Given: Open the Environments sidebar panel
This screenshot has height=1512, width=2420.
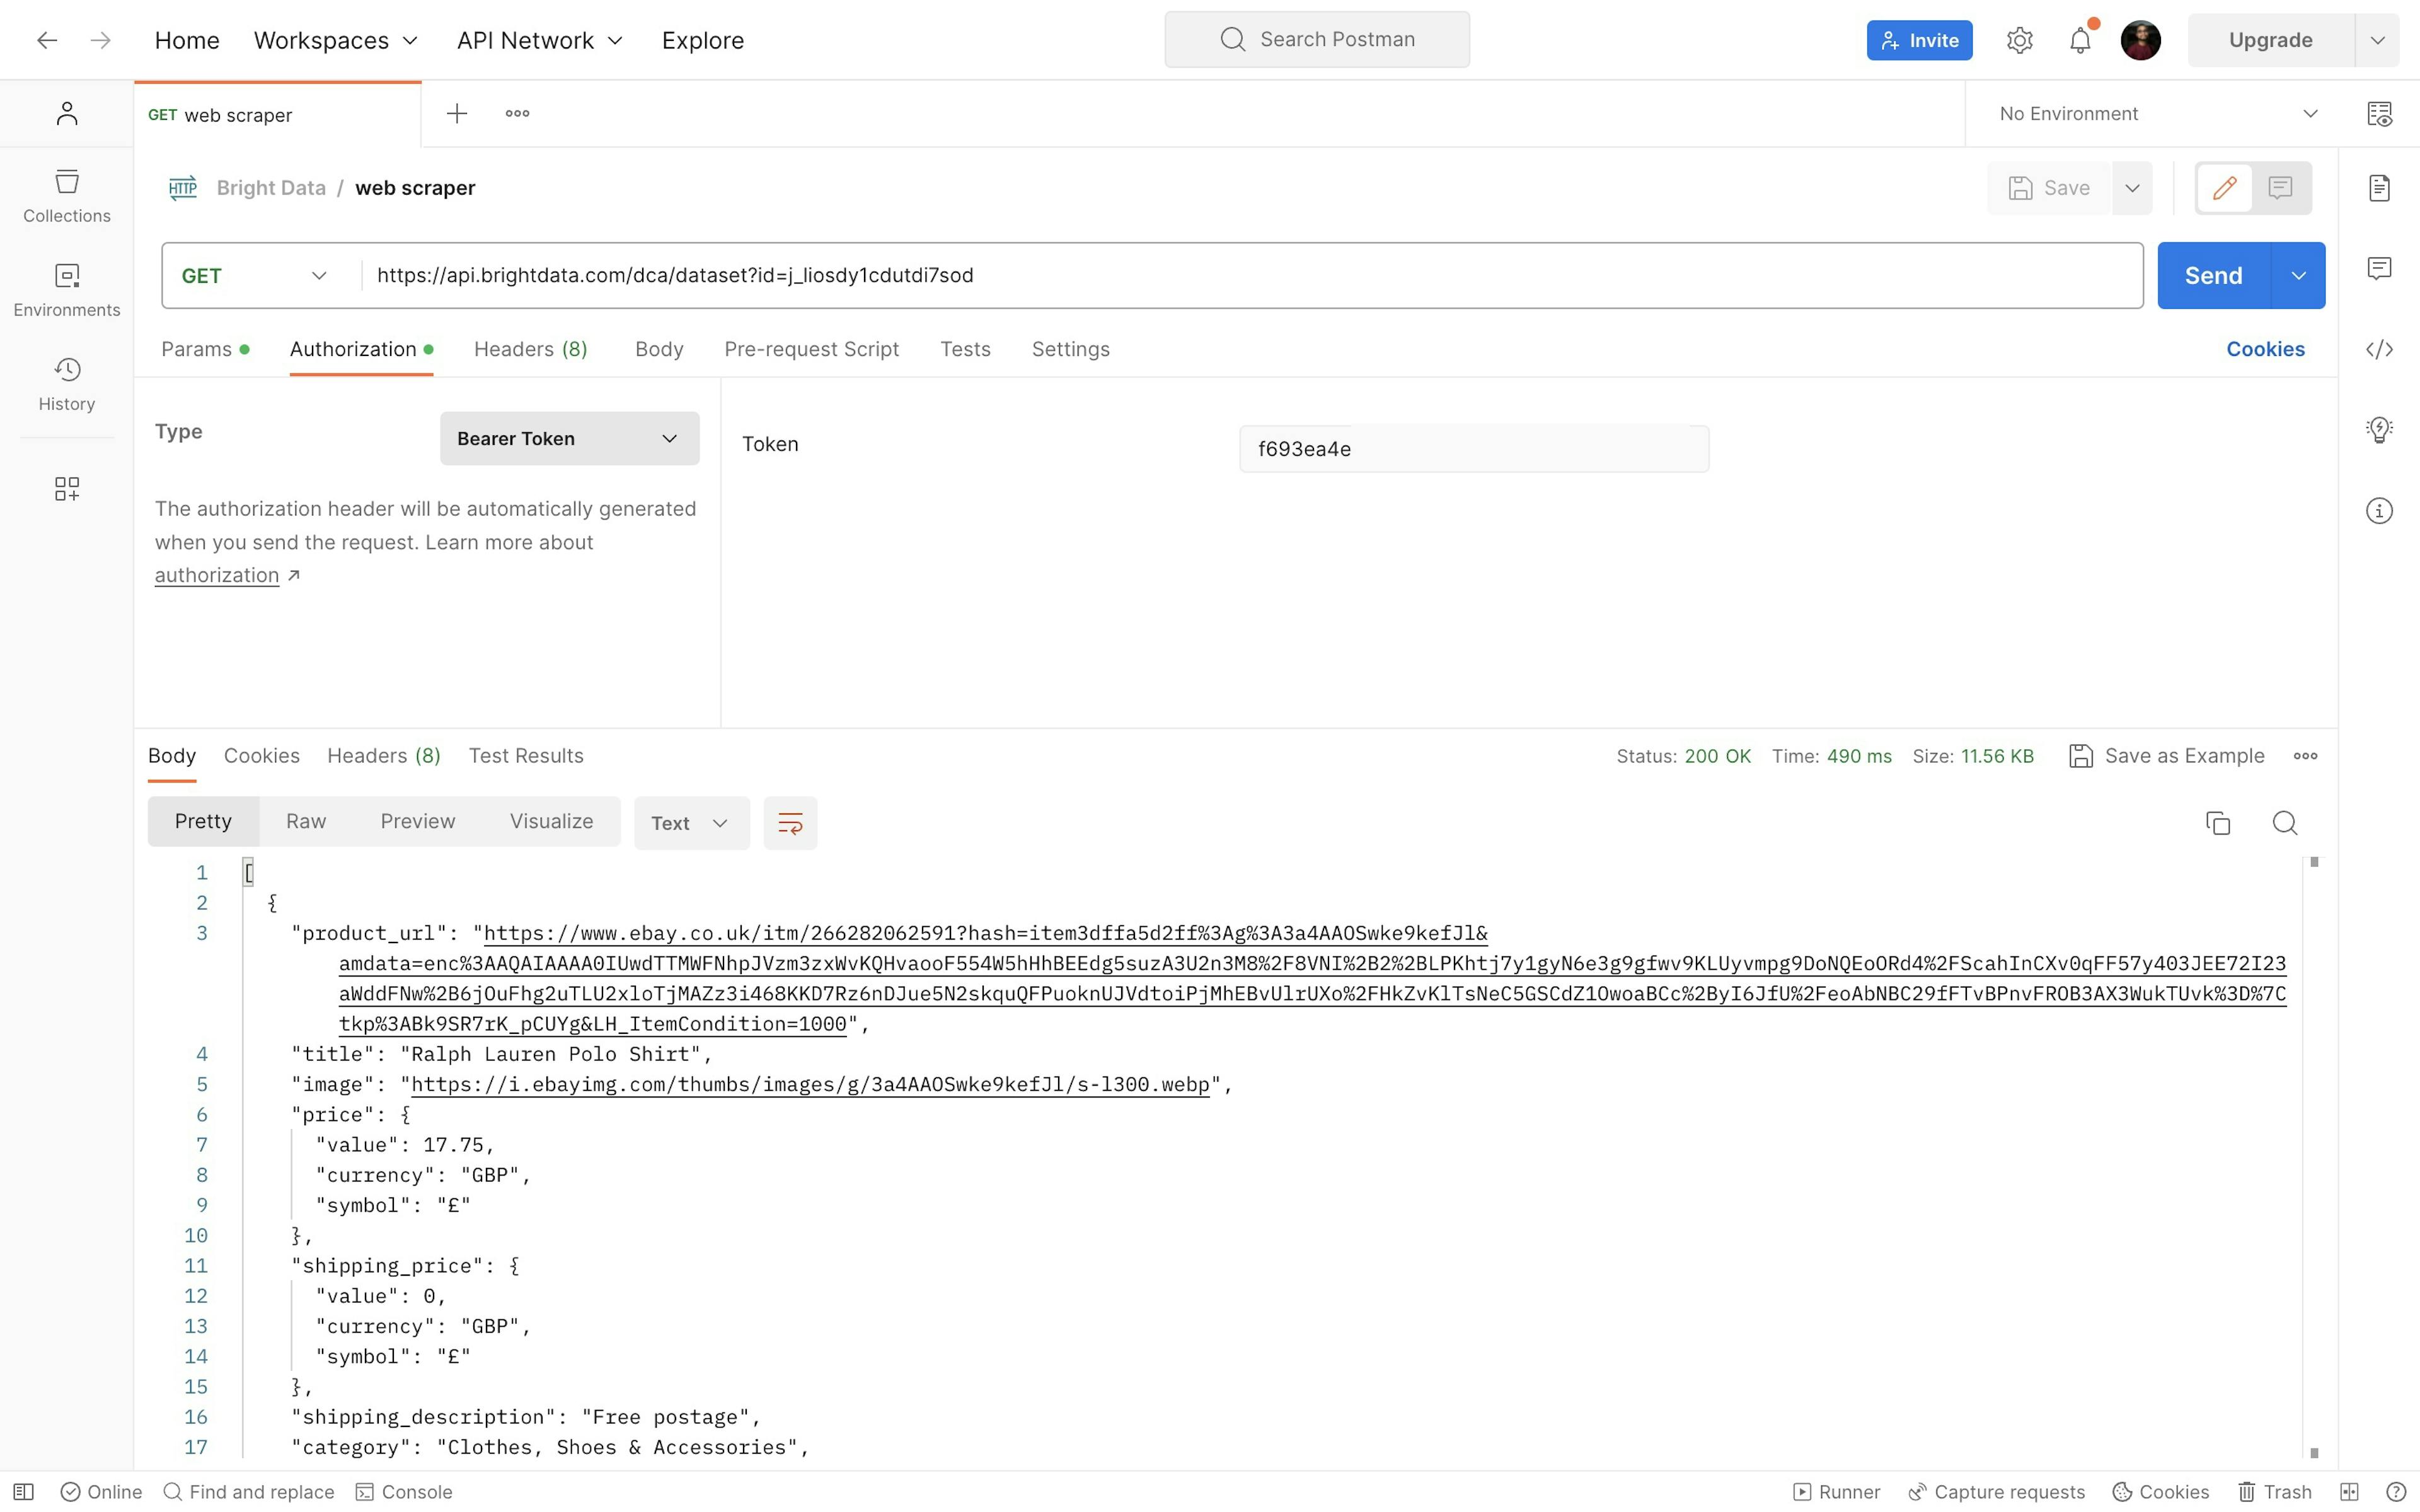Looking at the screenshot, I should (67, 290).
